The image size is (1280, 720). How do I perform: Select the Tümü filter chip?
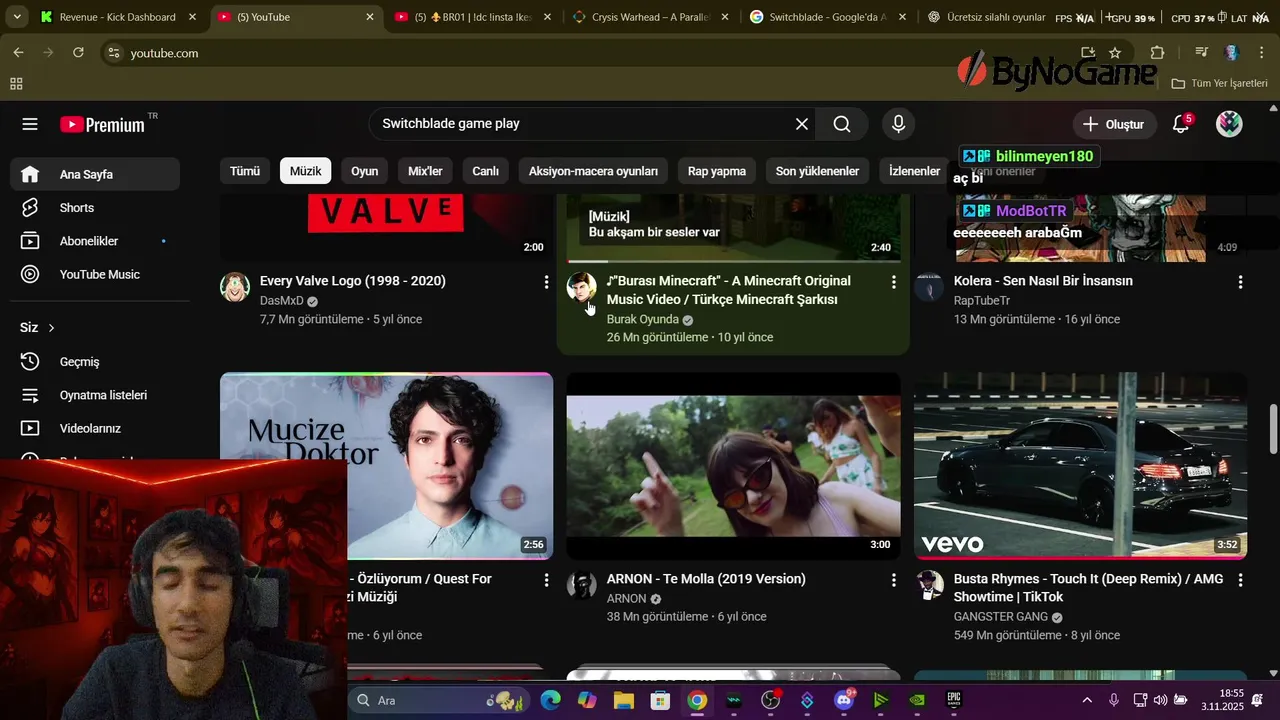tap(245, 171)
